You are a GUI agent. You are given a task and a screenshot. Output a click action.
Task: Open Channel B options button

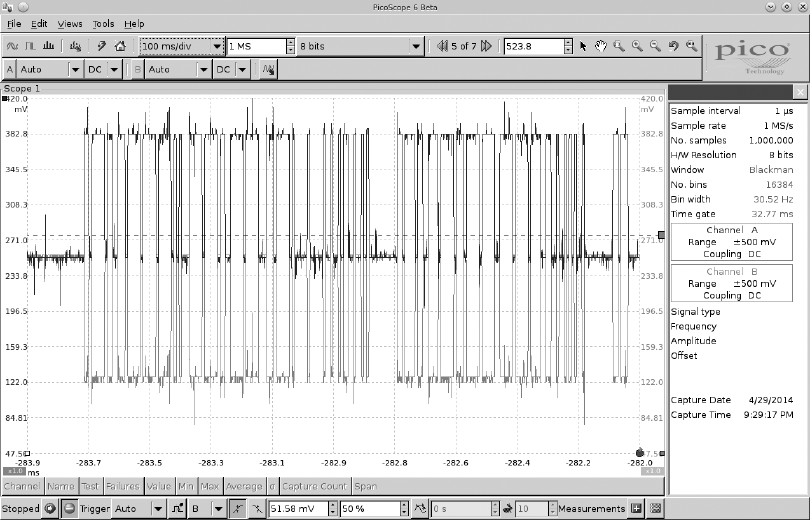pos(137,69)
